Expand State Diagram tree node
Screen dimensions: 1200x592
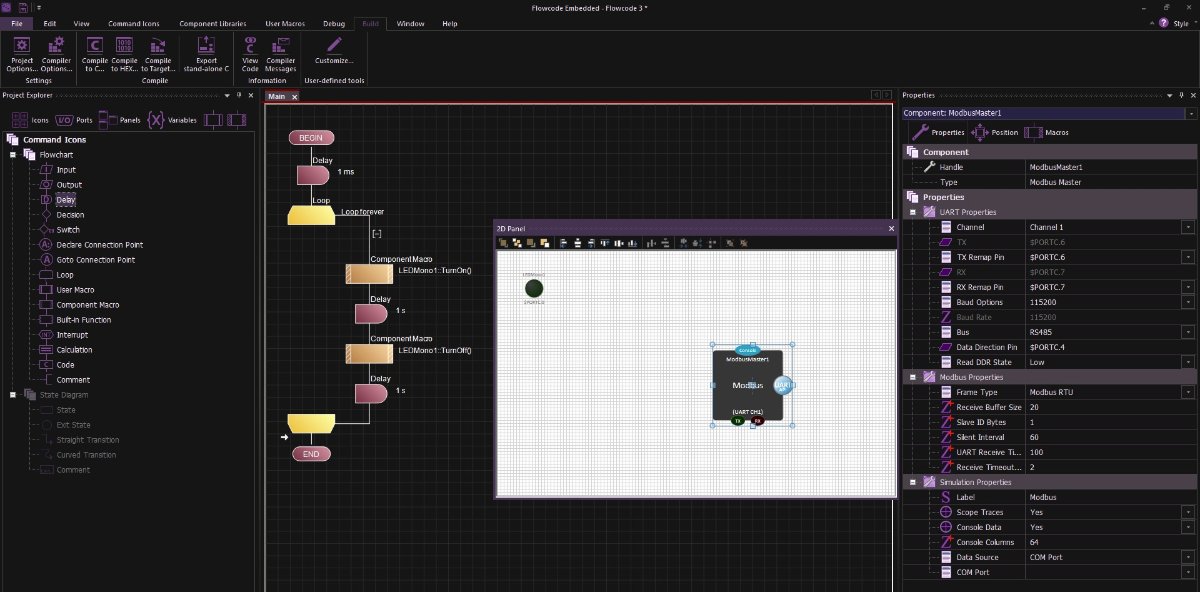tap(14, 395)
